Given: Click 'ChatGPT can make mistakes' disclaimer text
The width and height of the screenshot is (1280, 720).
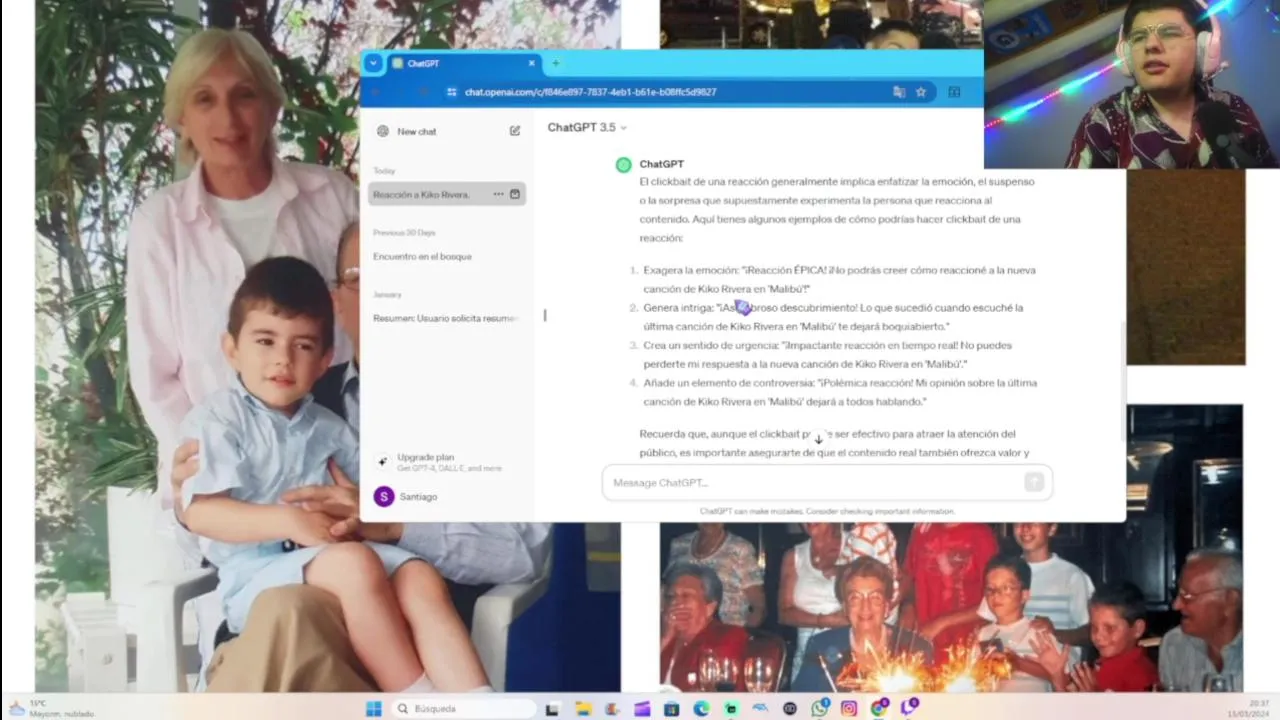Looking at the screenshot, I should [x=827, y=511].
